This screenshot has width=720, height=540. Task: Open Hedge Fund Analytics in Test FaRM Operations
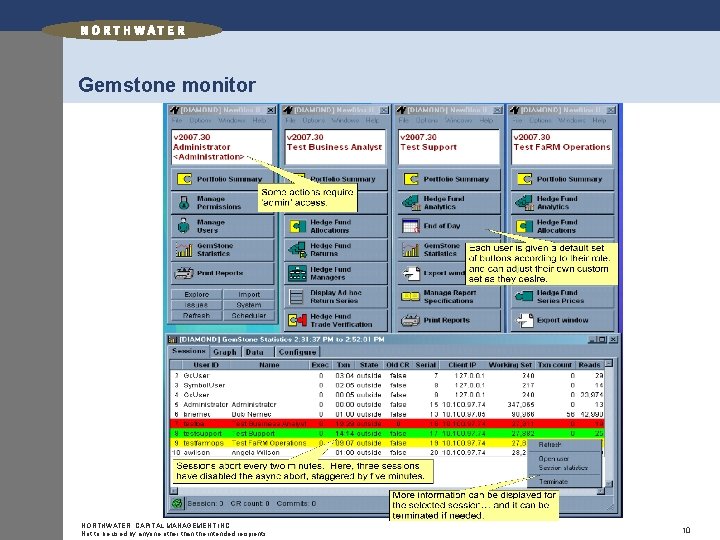point(562,203)
